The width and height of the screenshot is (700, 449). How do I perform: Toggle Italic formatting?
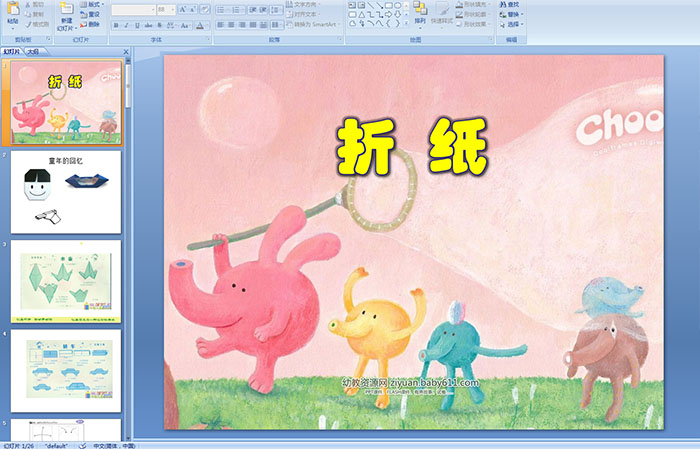click(x=126, y=25)
